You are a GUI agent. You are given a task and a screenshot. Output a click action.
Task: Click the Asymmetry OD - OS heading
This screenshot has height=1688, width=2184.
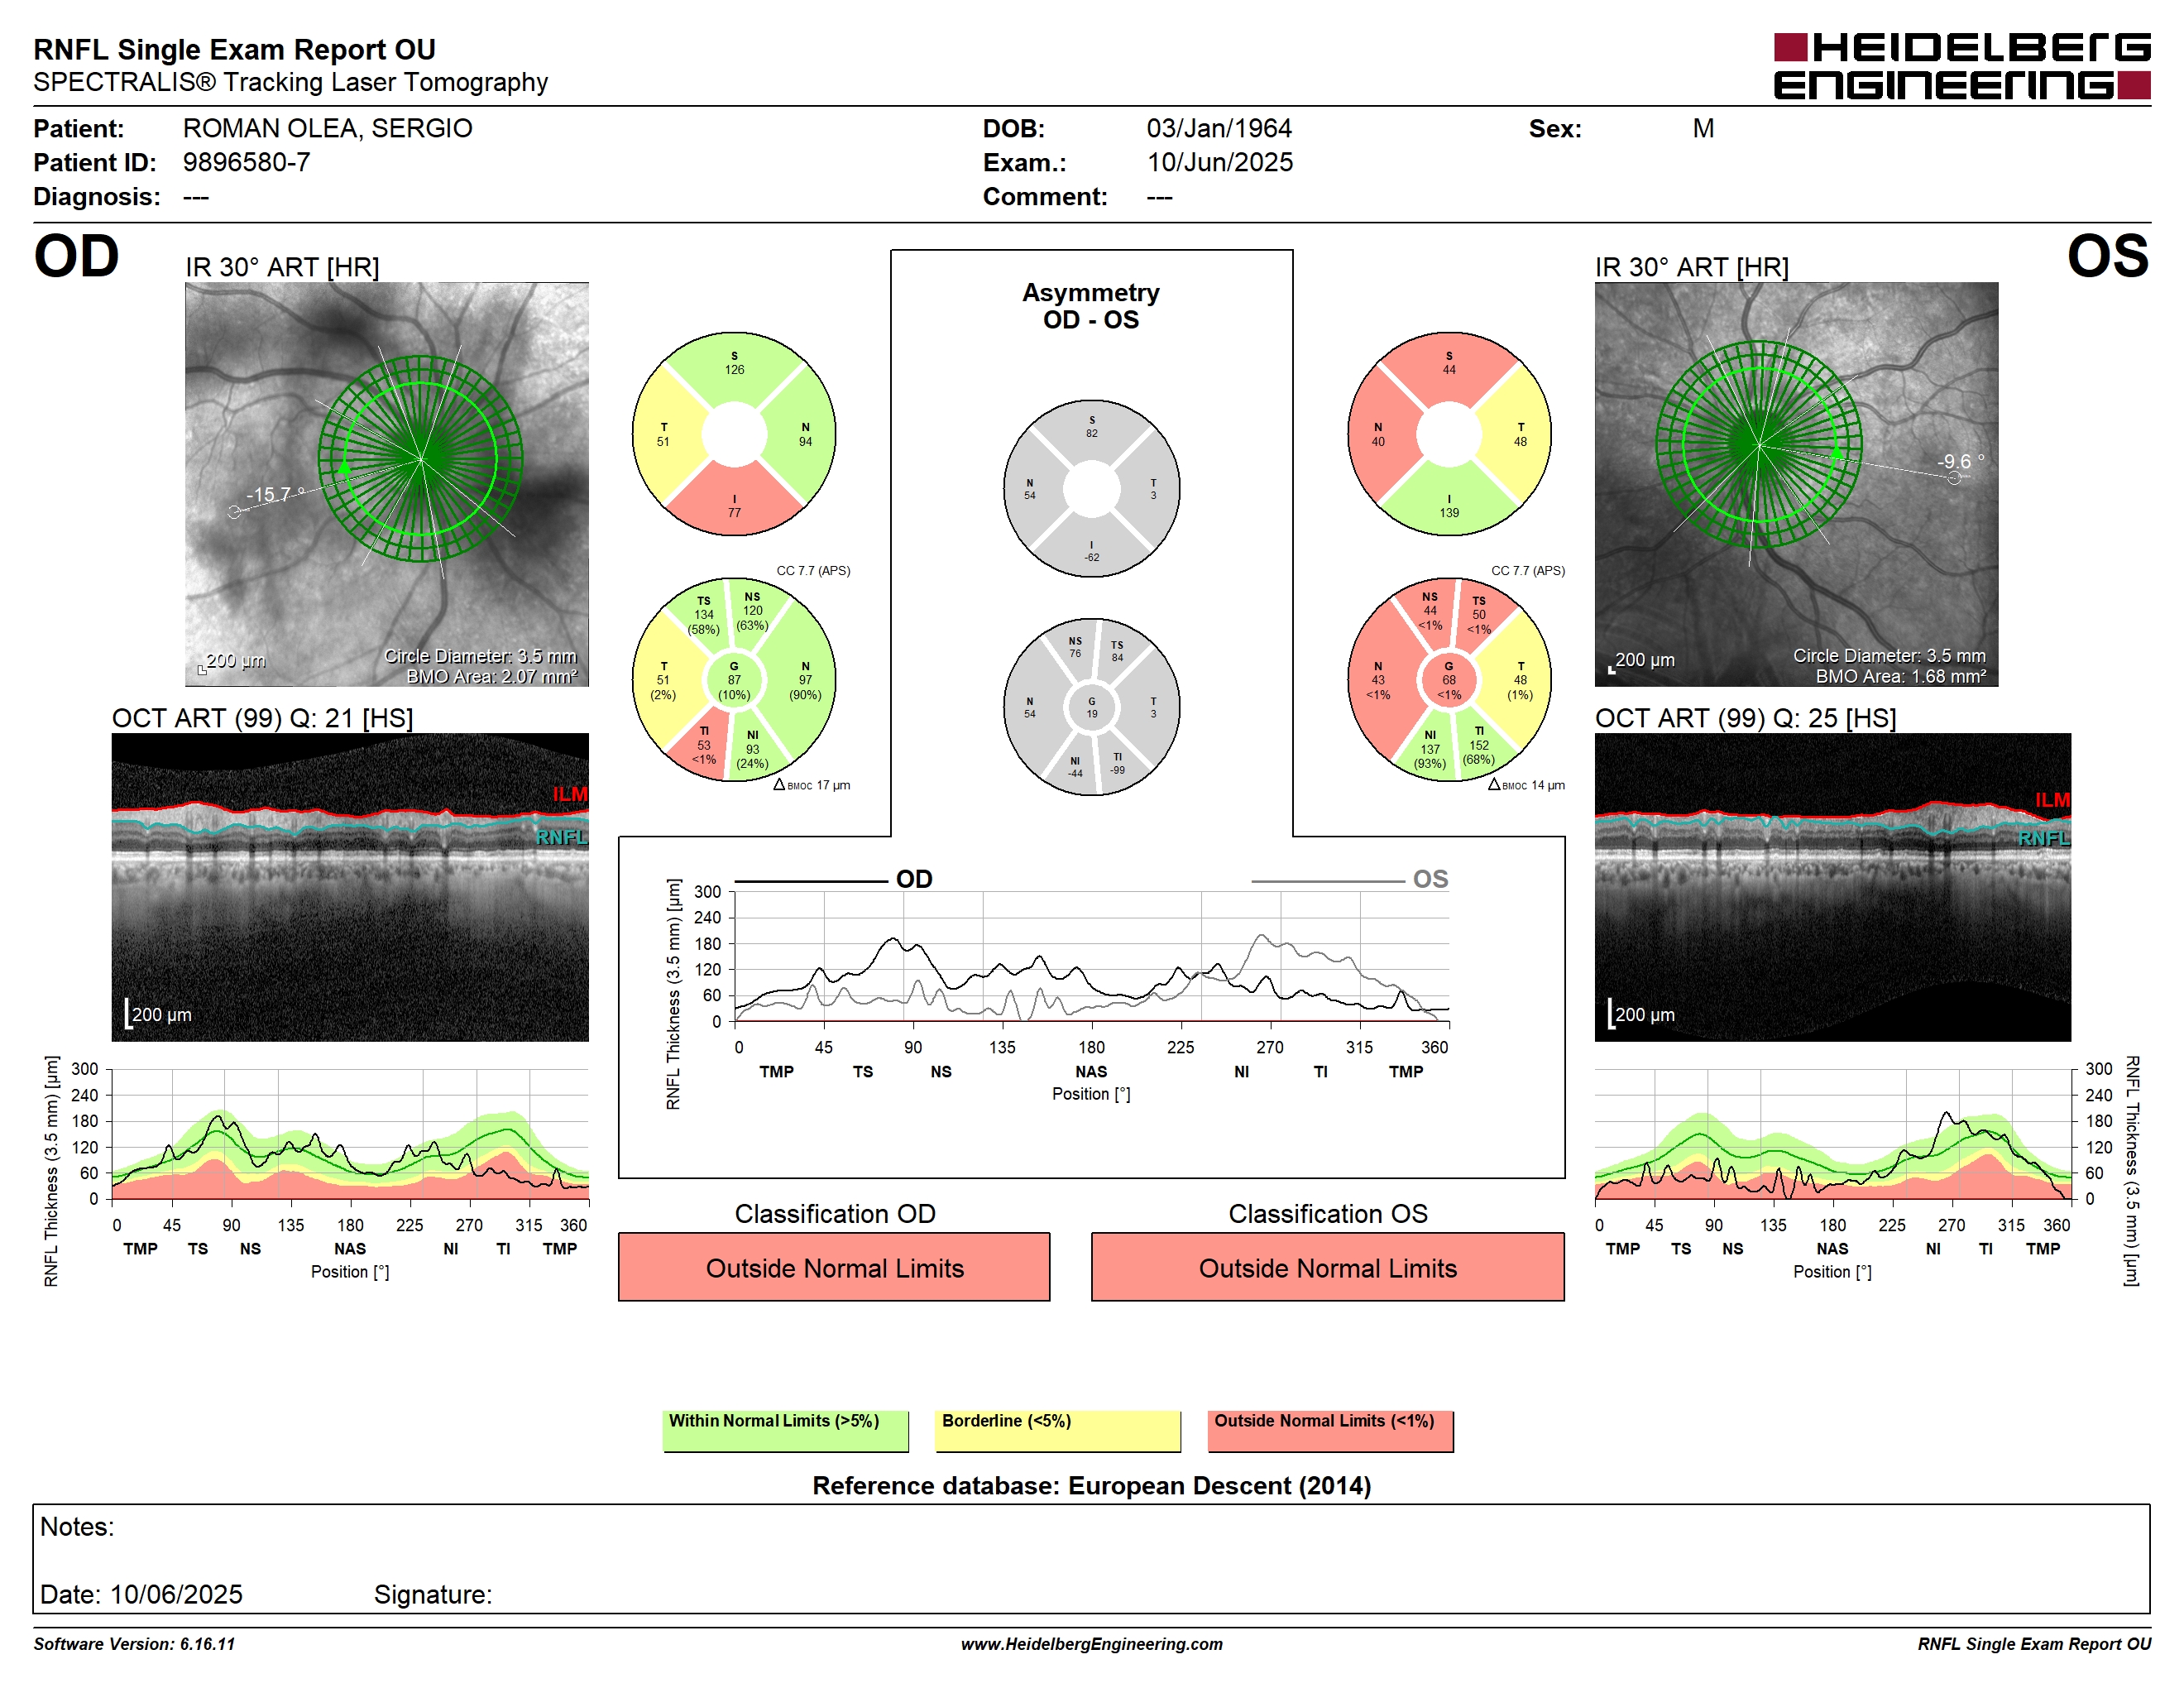[x=1091, y=306]
